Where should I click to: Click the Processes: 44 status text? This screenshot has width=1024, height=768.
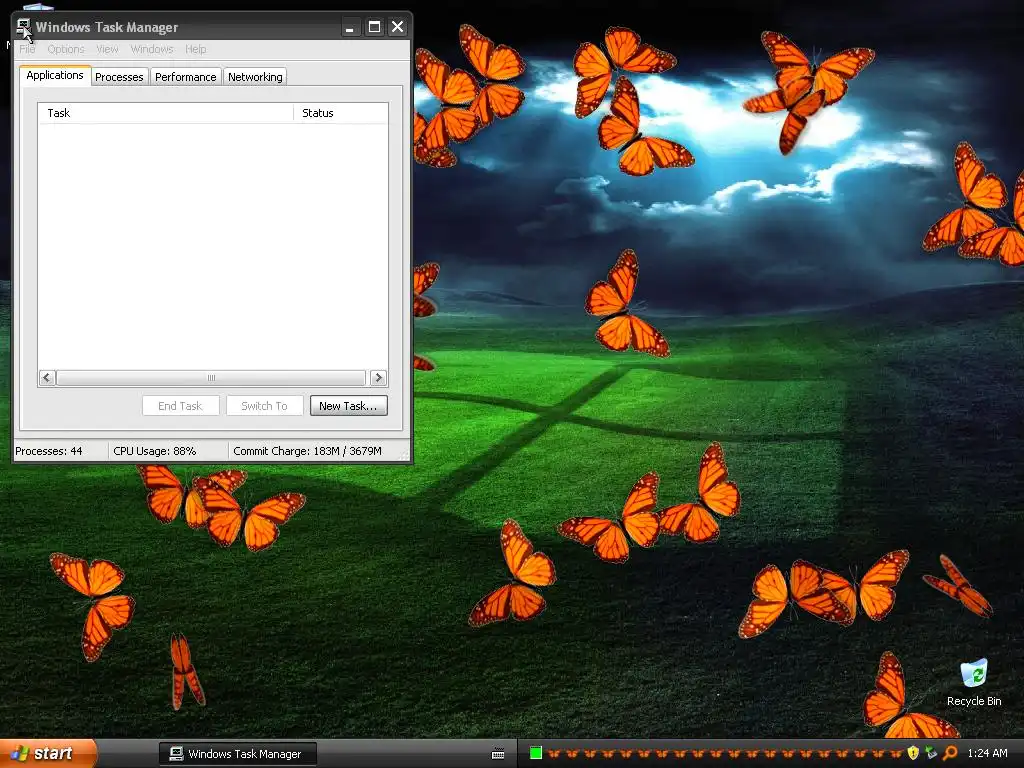click(49, 451)
